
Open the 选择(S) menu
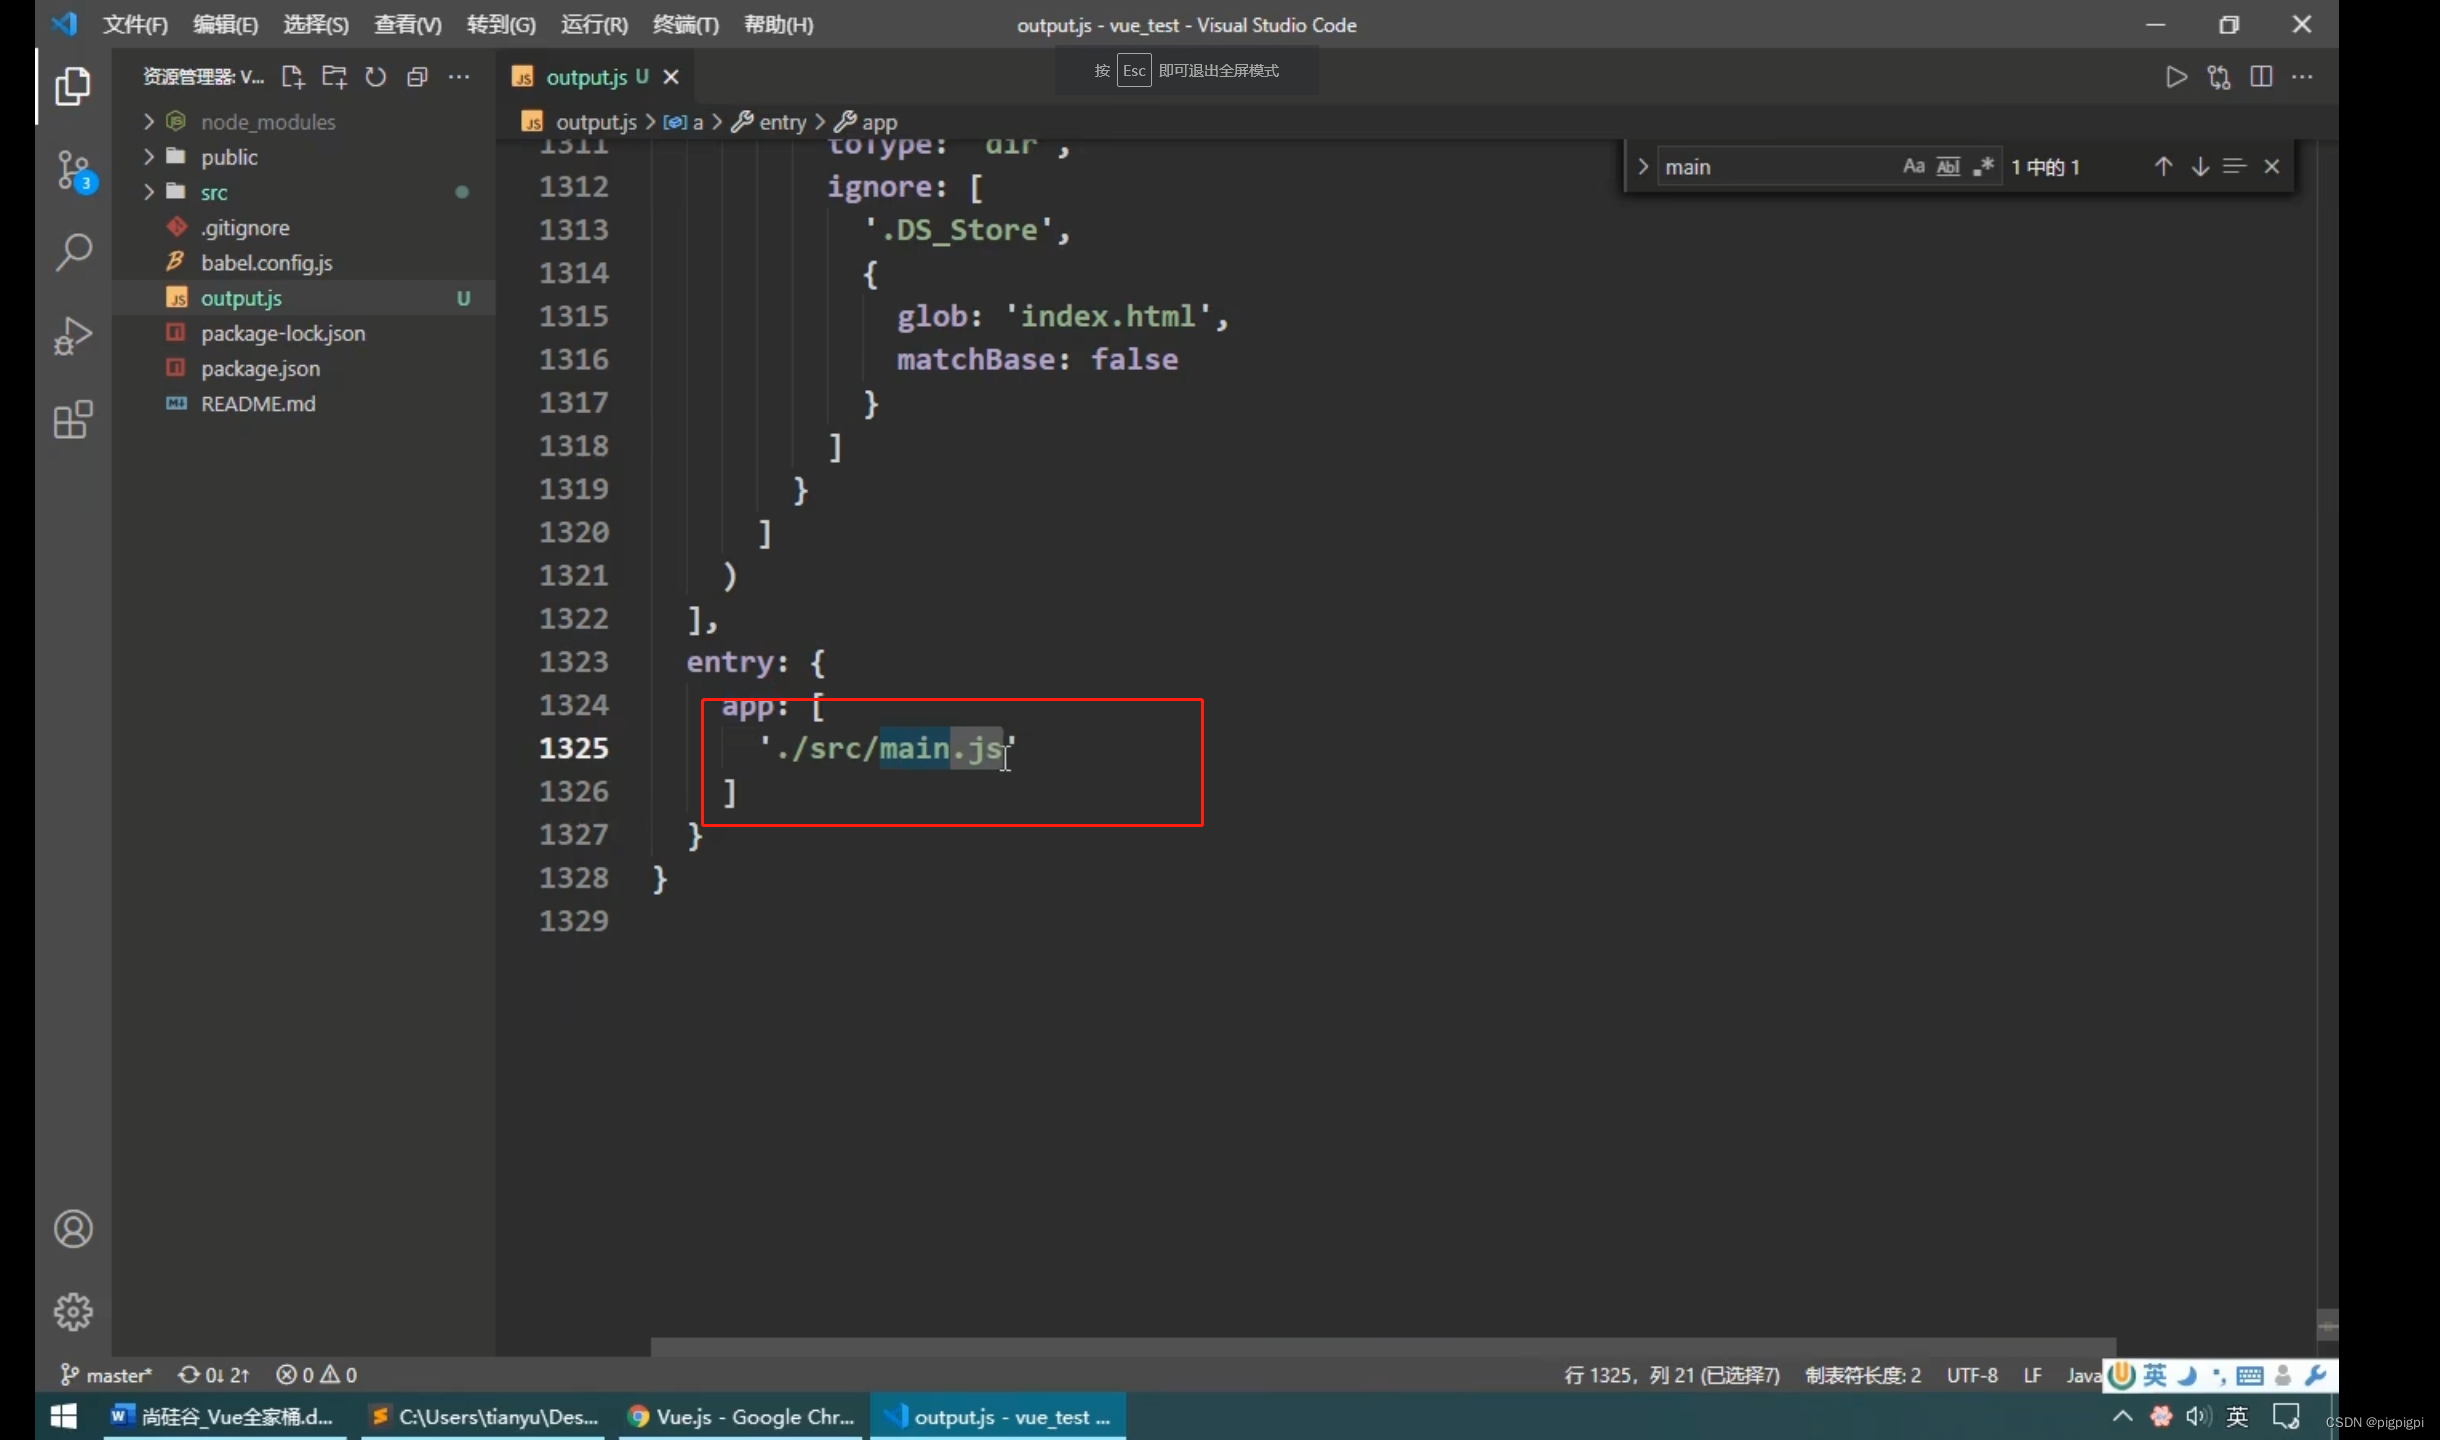316,25
